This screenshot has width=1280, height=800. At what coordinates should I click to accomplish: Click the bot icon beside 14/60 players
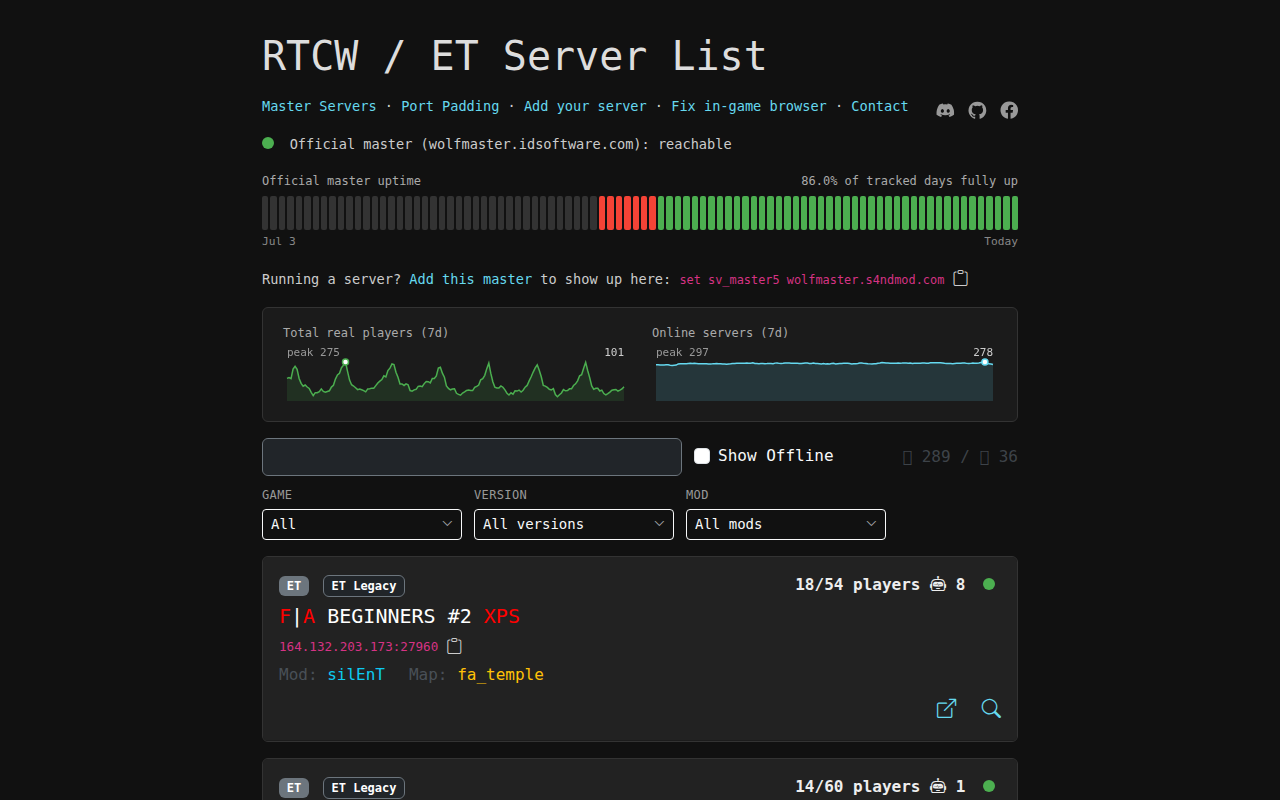click(x=938, y=786)
